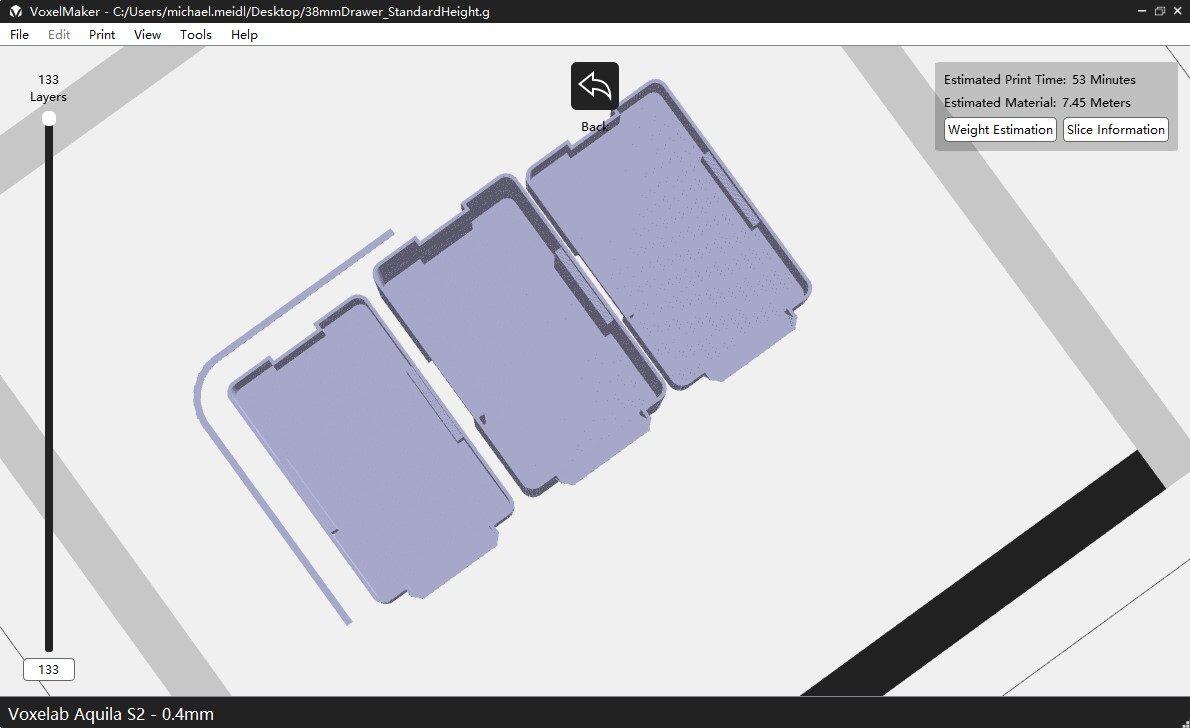The image size is (1190, 728).
Task: Open the Help menu
Action: click(x=244, y=34)
